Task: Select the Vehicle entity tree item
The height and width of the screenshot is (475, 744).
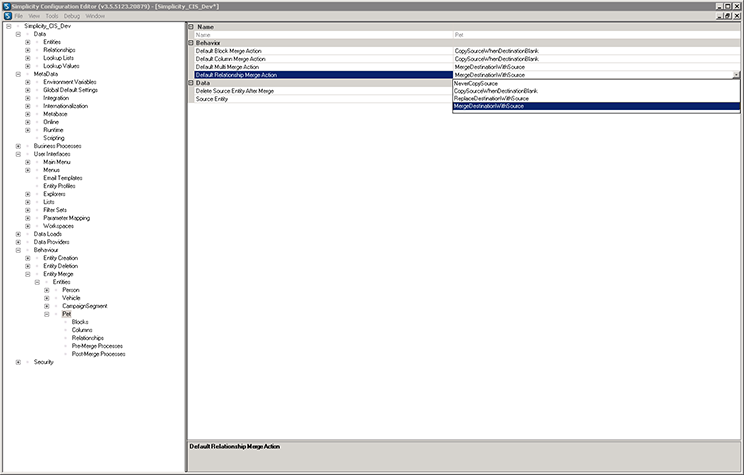Action: pyautogui.click(x=71, y=298)
